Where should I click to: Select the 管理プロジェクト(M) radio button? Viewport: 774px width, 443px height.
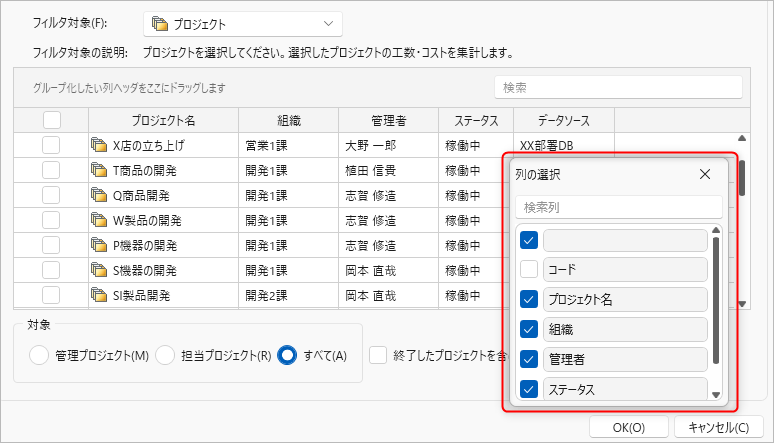pos(39,355)
